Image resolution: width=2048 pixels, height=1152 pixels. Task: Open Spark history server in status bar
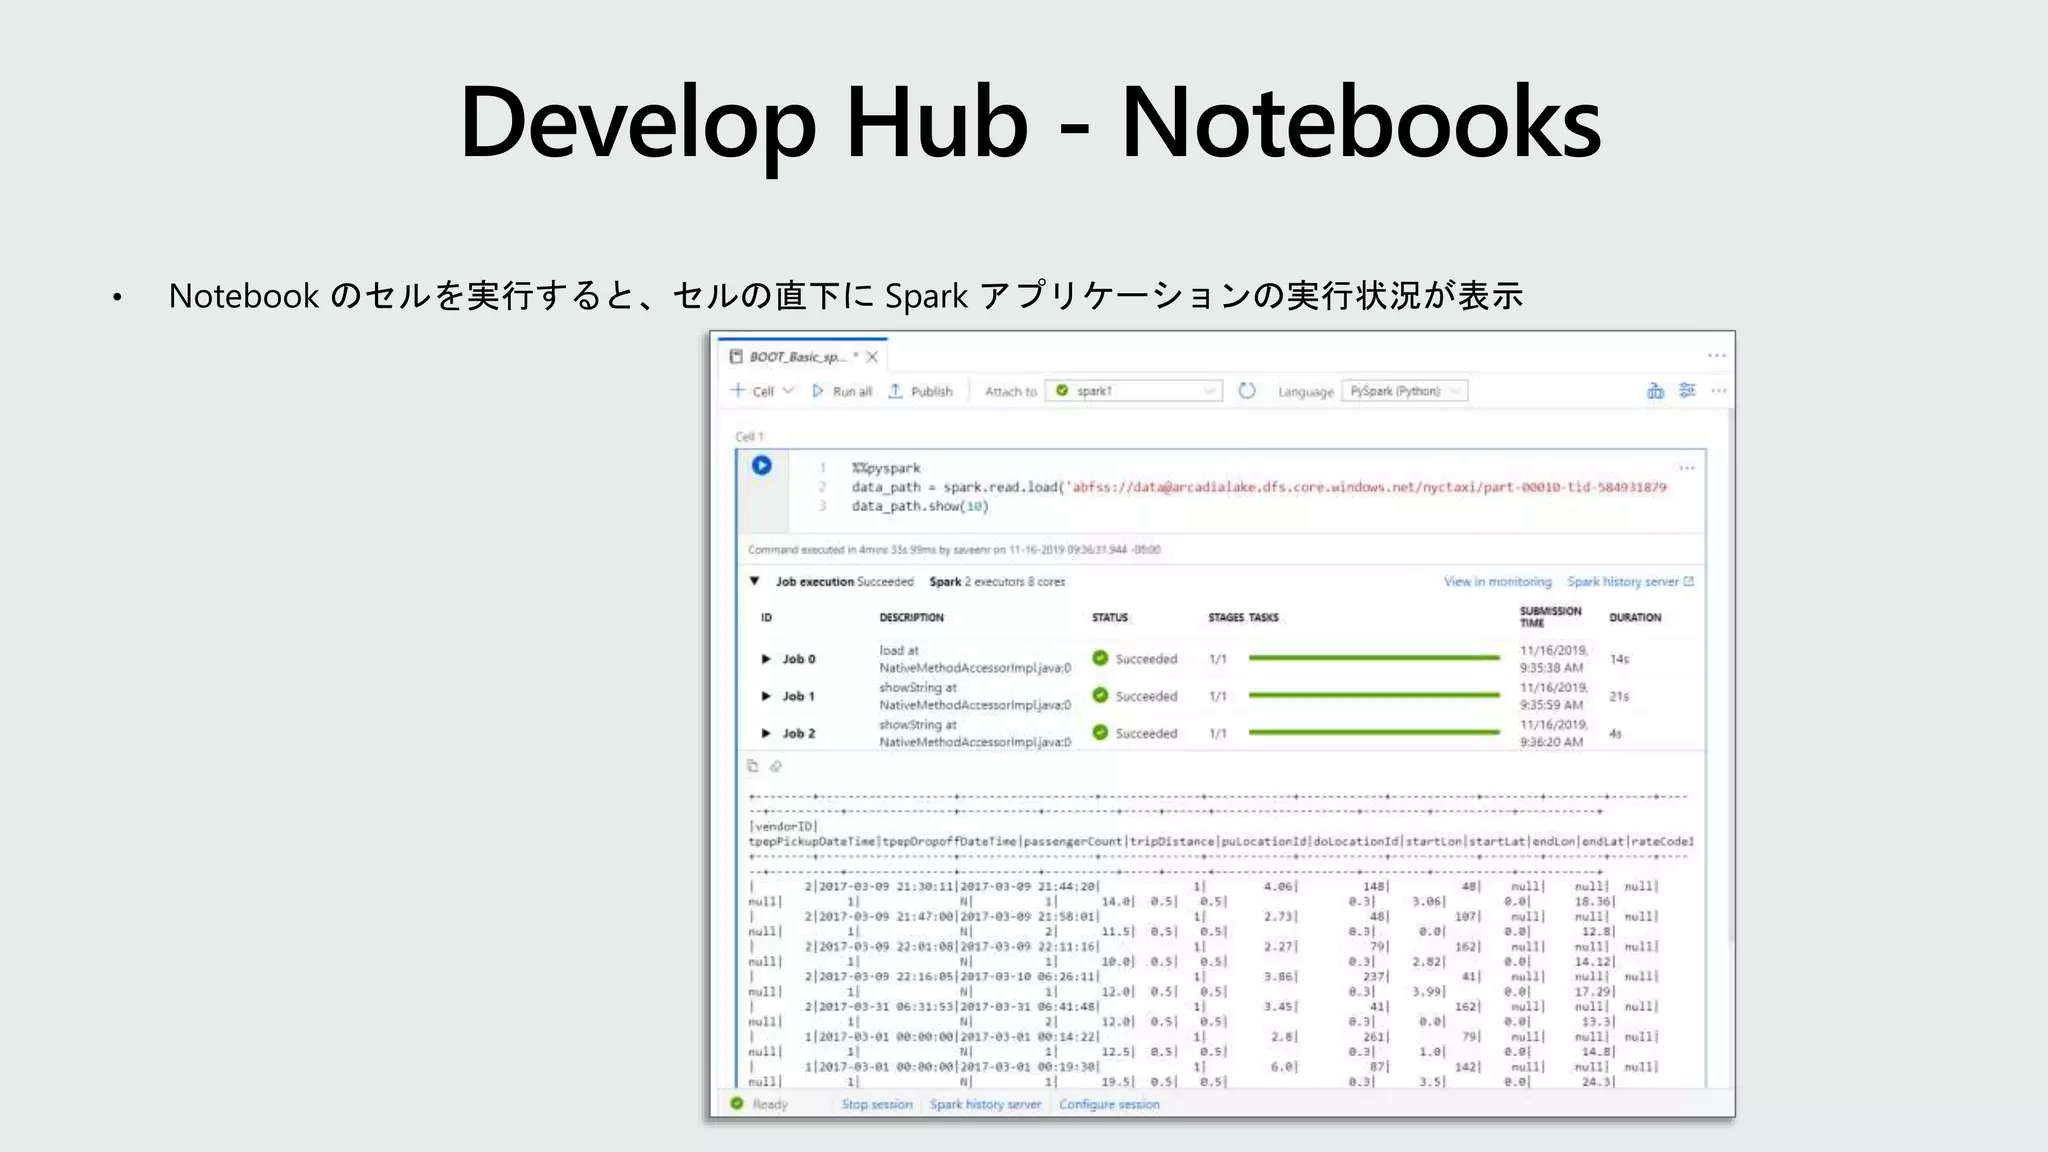pos(985,1104)
